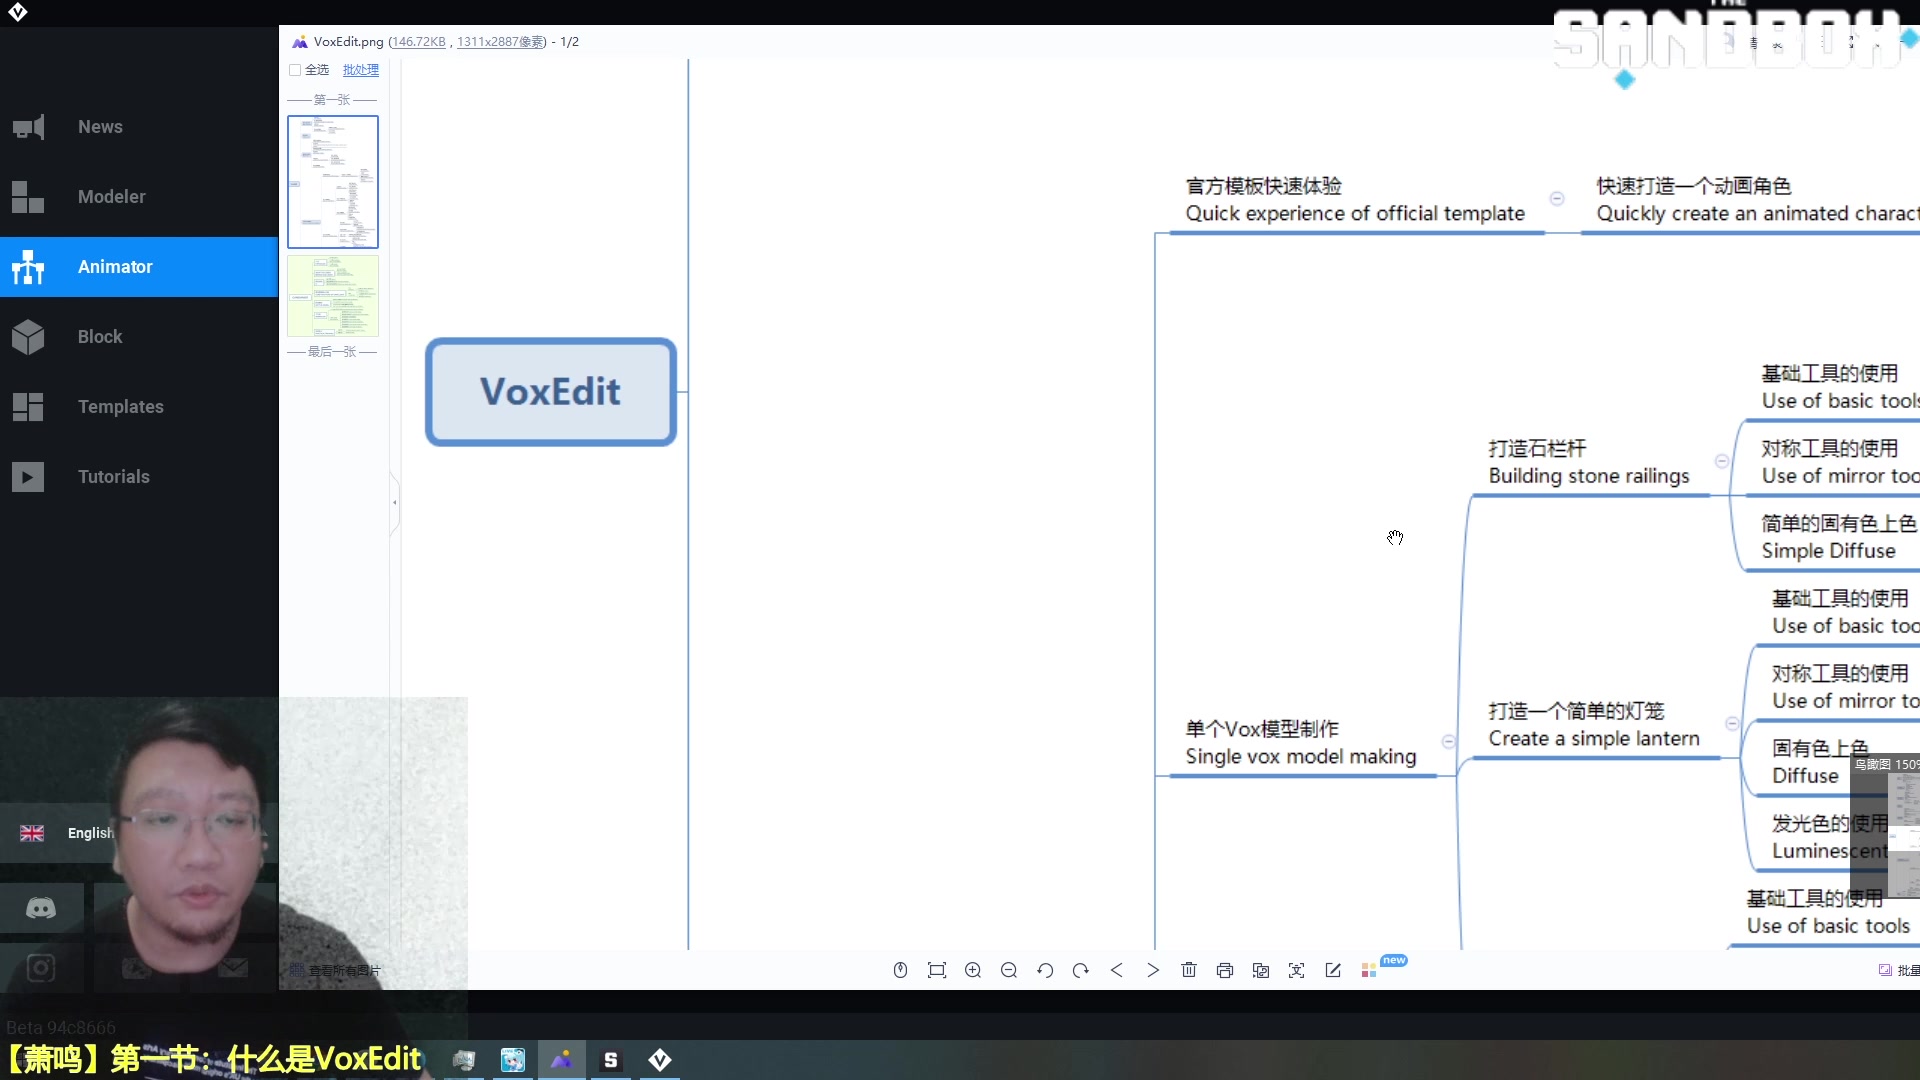The height and width of the screenshot is (1080, 1920).
Task: Delete the image with the trash icon
Action: click(x=1189, y=970)
